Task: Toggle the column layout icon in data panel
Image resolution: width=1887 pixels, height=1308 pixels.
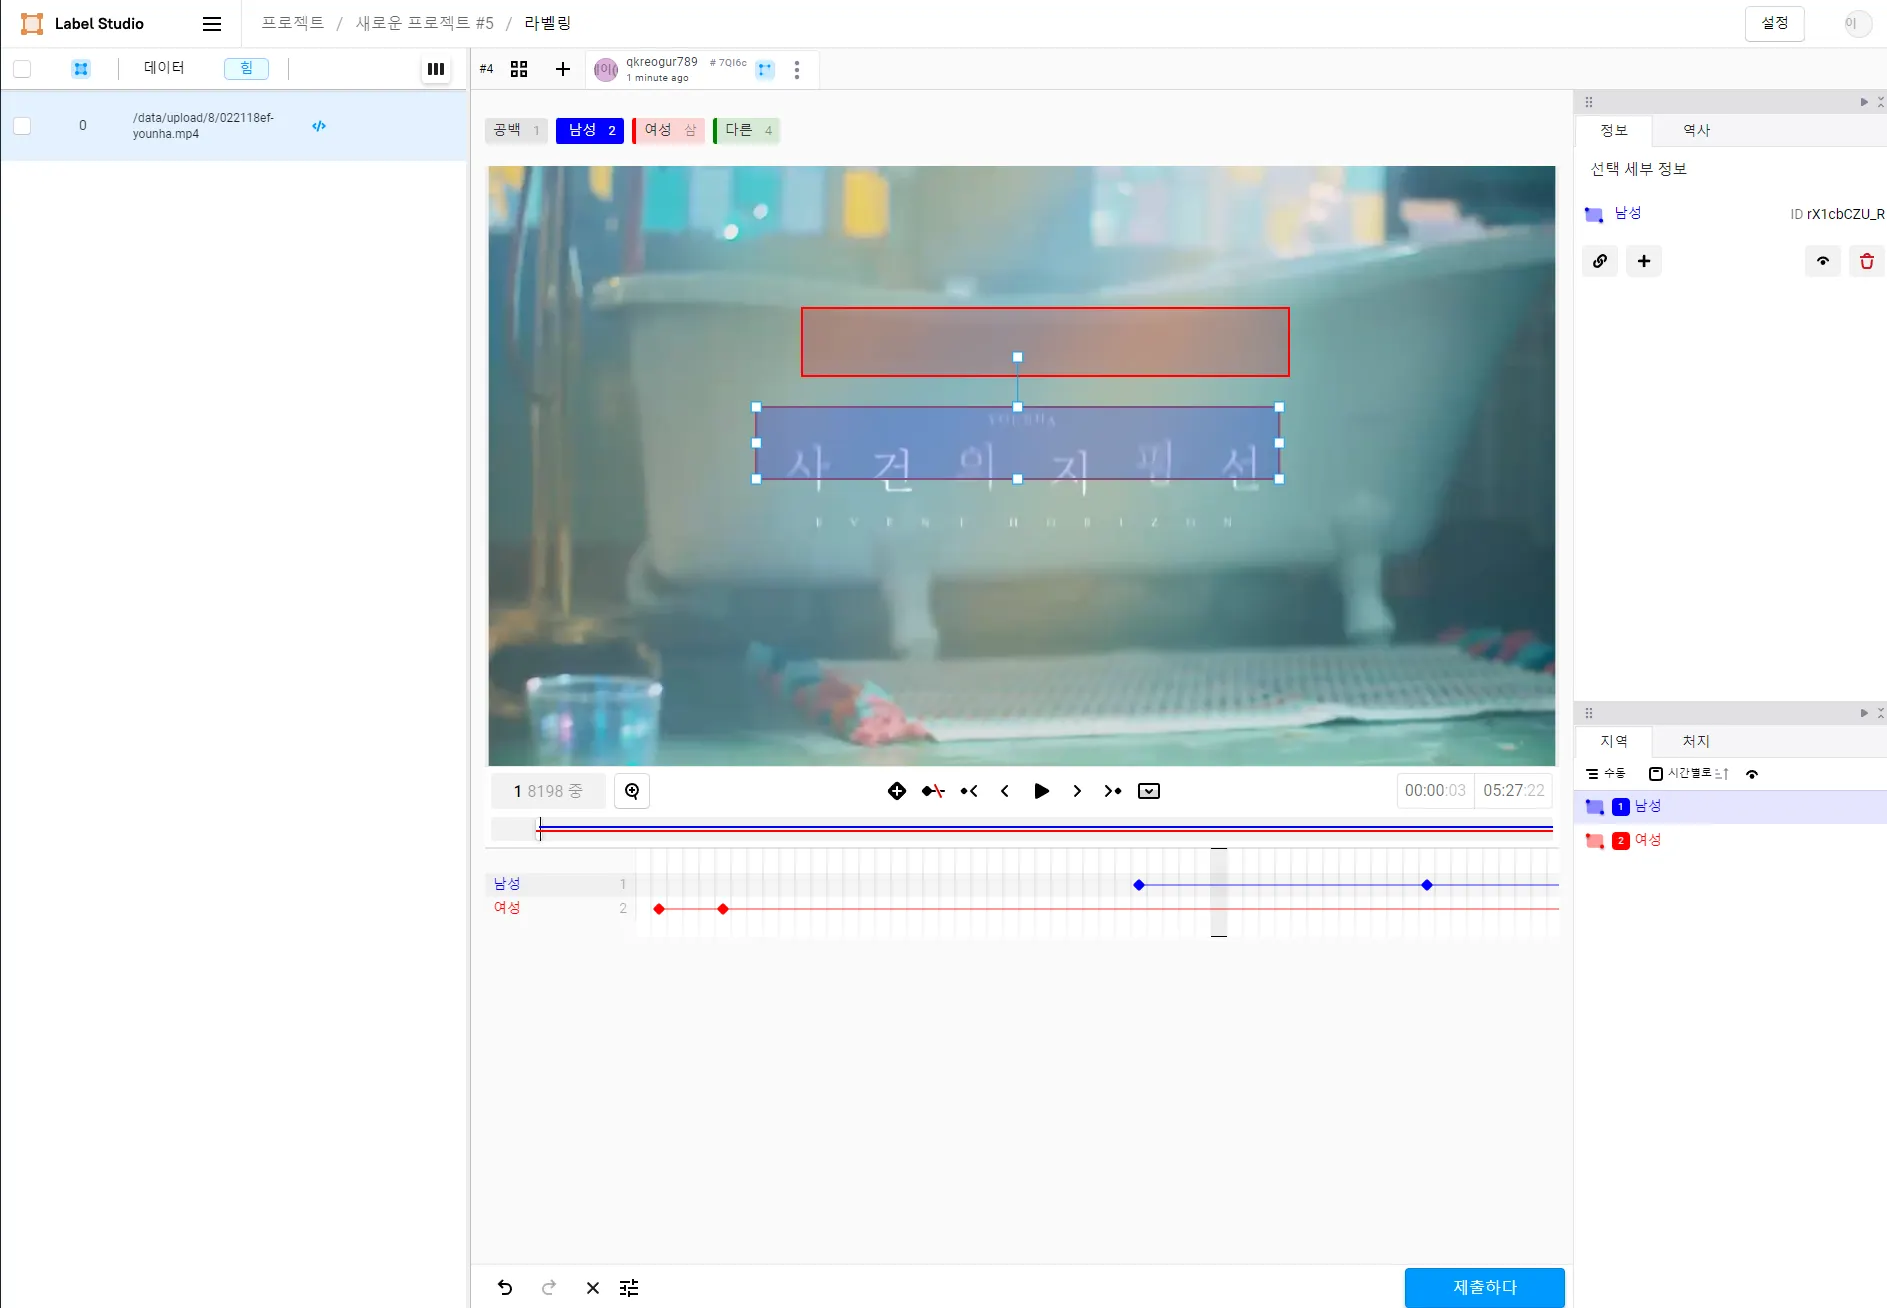Action: pos(436,69)
